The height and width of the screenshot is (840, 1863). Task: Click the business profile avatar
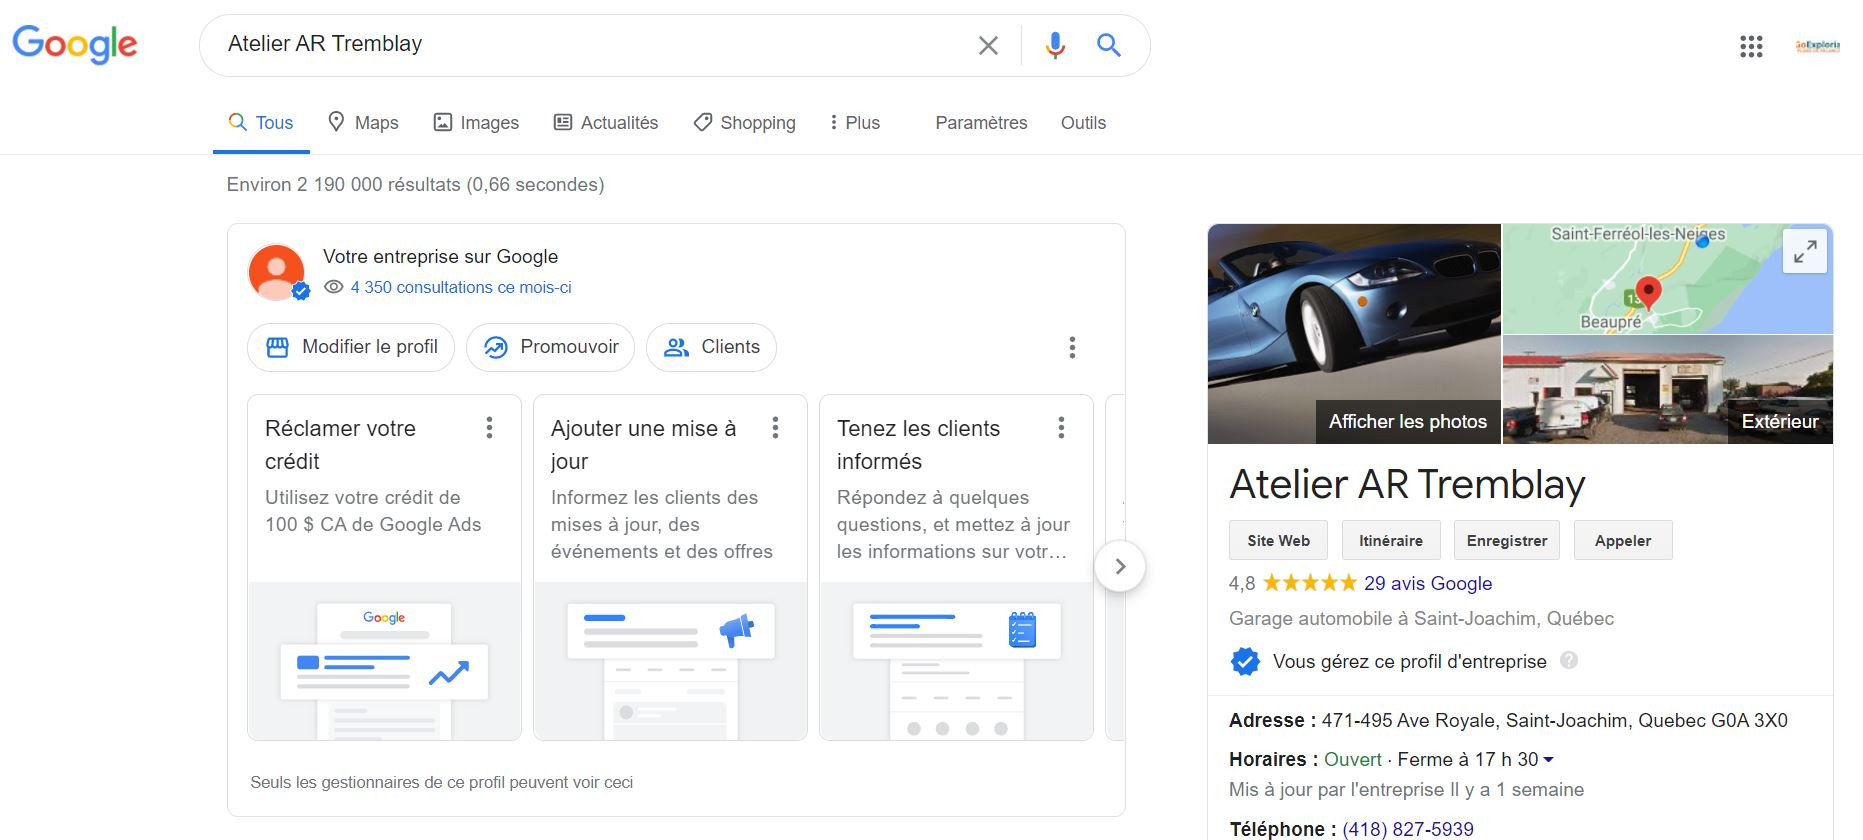[x=277, y=272]
